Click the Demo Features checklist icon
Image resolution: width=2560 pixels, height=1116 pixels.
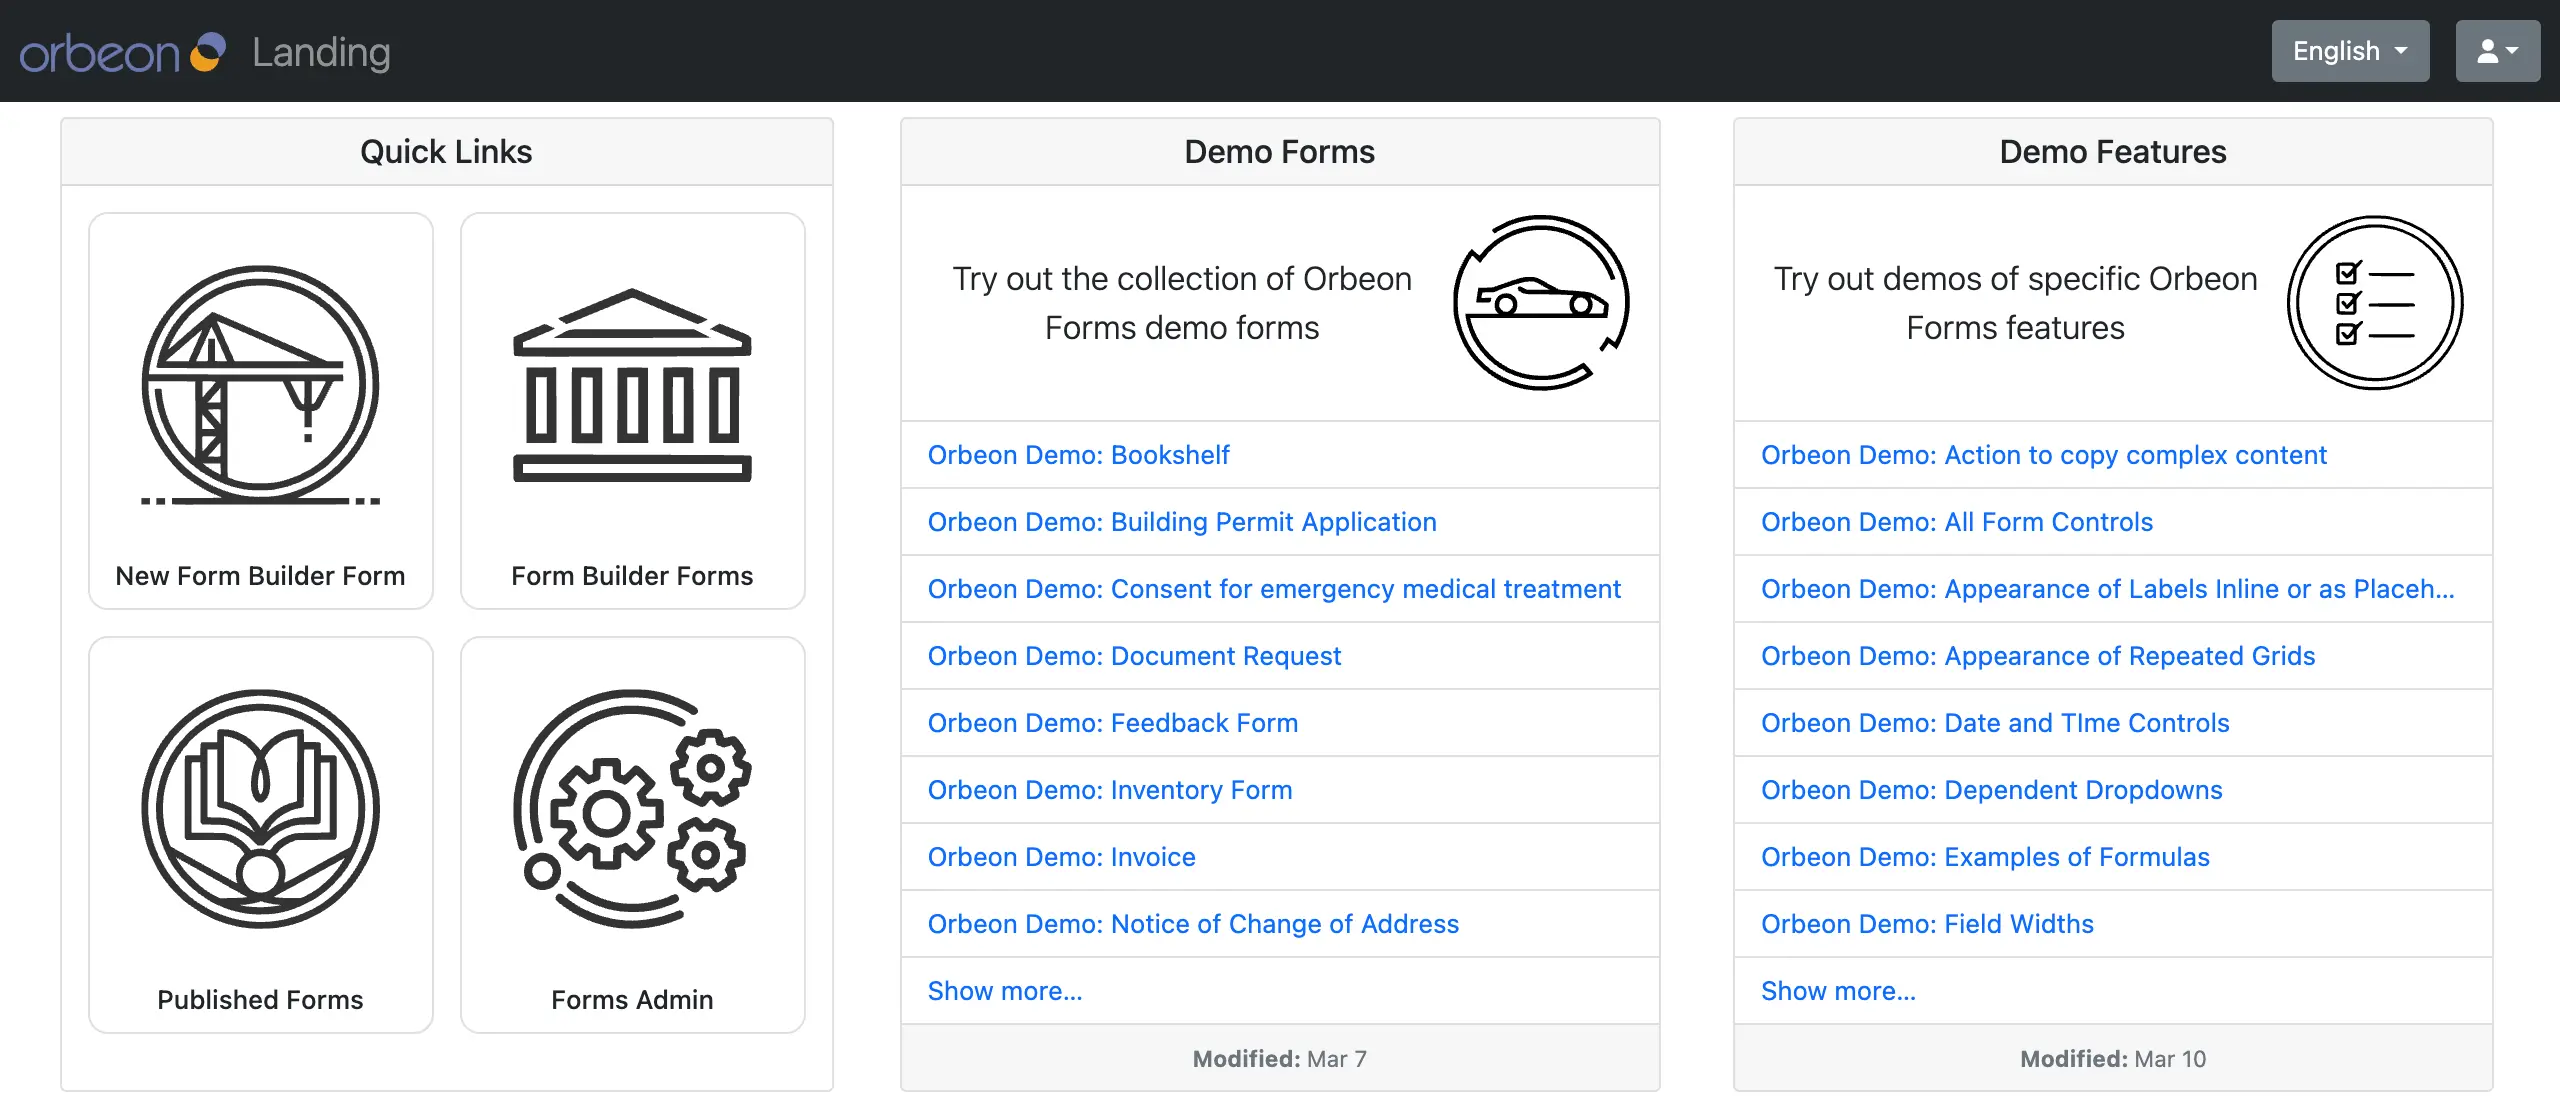[2375, 302]
